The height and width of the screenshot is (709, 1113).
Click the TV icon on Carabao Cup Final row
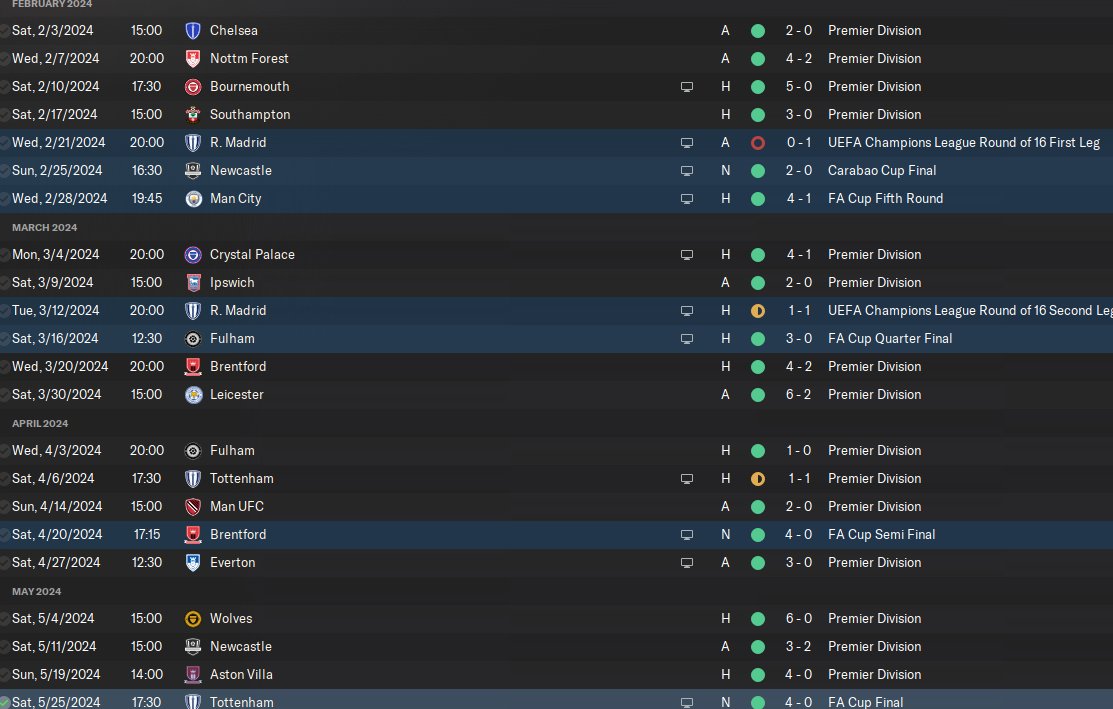coord(687,171)
